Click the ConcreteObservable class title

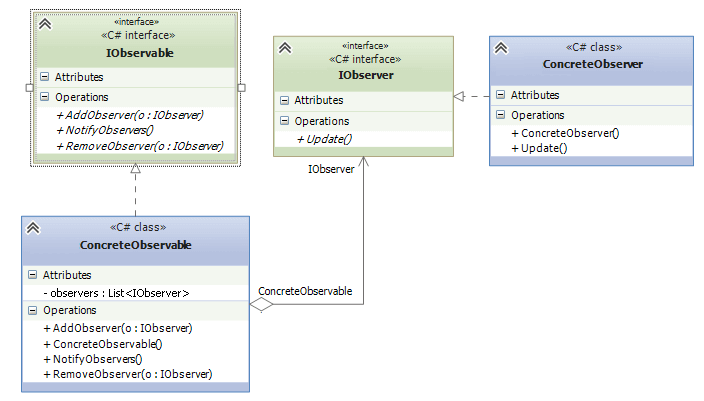point(135,245)
